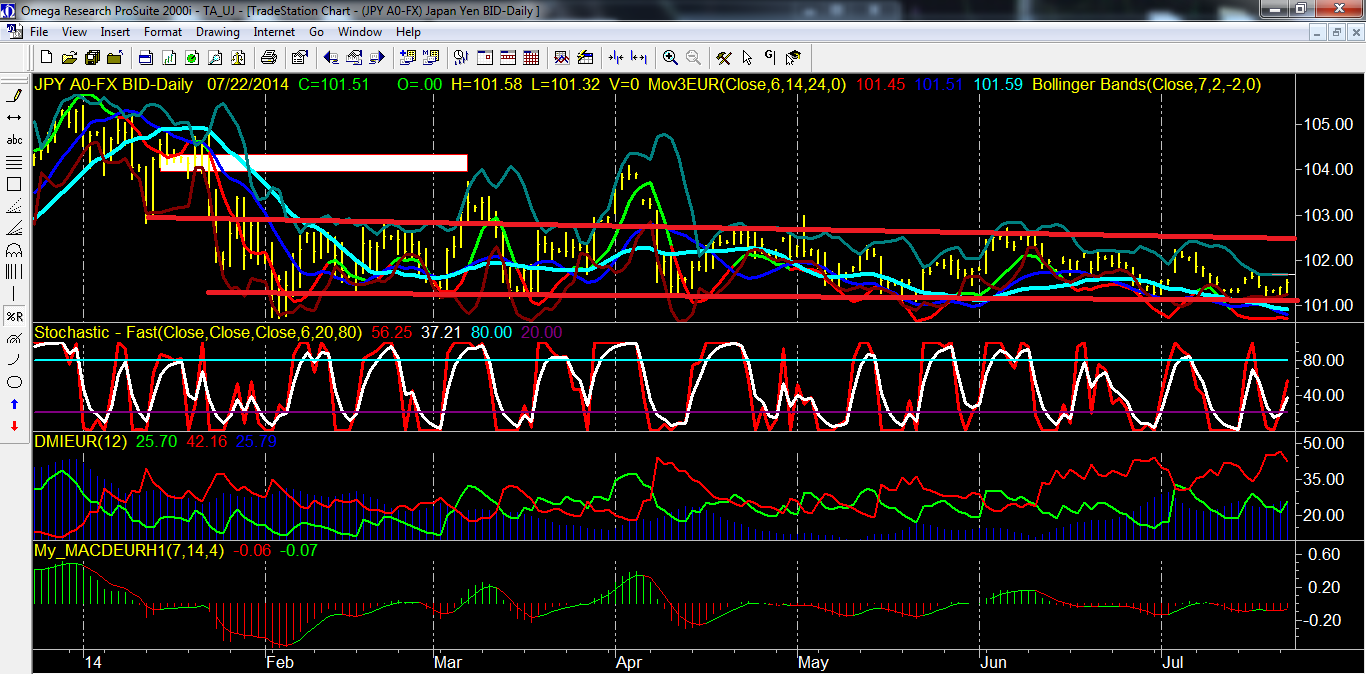Screen dimensions: 1366x674
Task: Select the pencil trendline drawing tool
Action: tap(14, 96)
